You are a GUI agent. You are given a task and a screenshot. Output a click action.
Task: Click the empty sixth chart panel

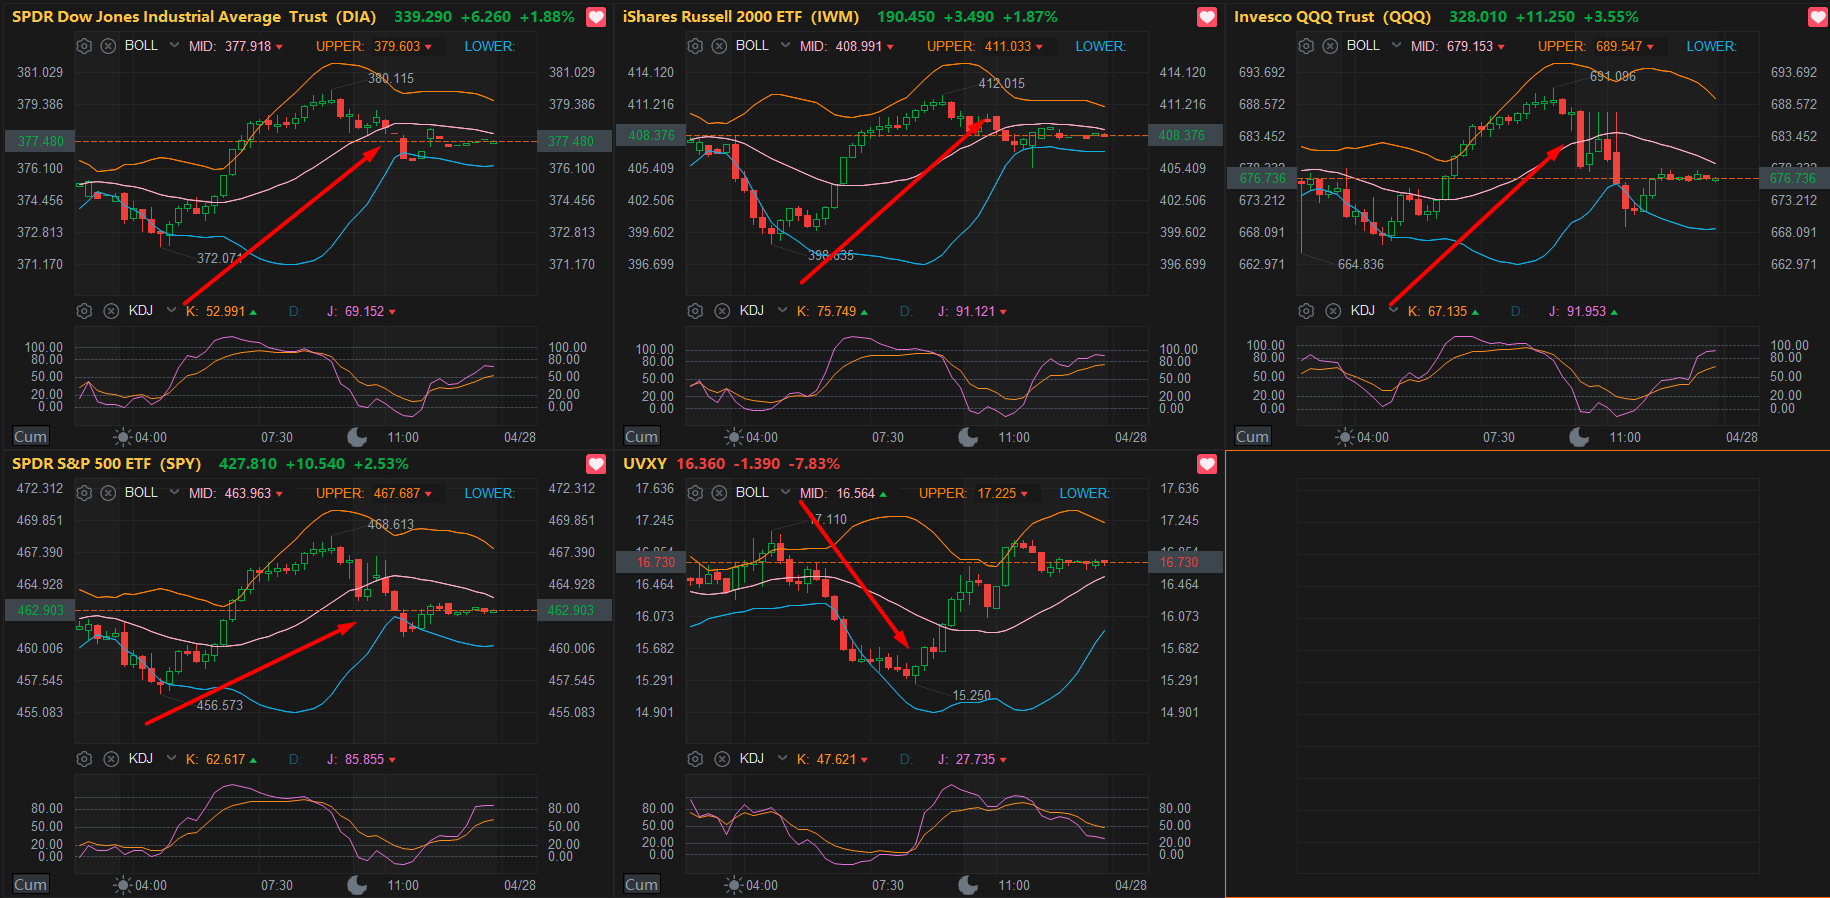[1527, 674]
